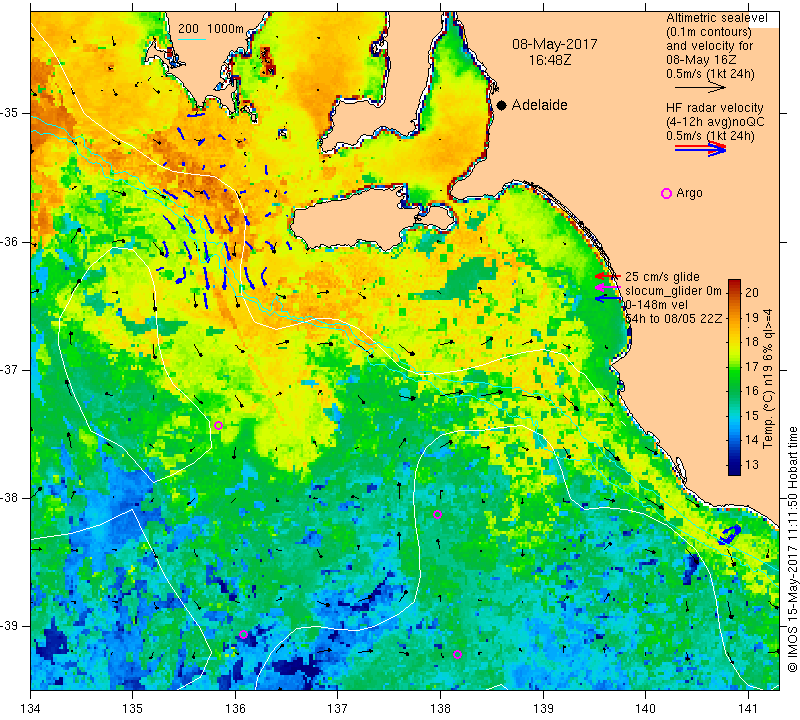Click the 'Altimetric sealevel' legend heading
The image size is (800, 720).
(716, 18)
